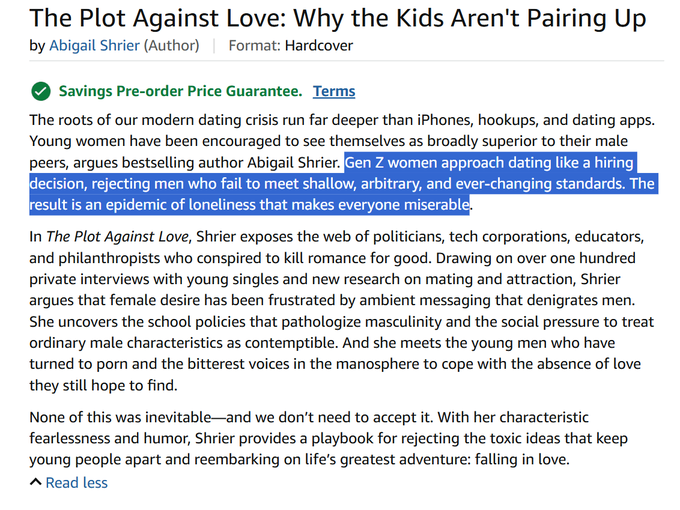This screenshot has width=680, height=510.
Task: Click the sentence She uncovers the school policies
Action: tap(342, 332)
